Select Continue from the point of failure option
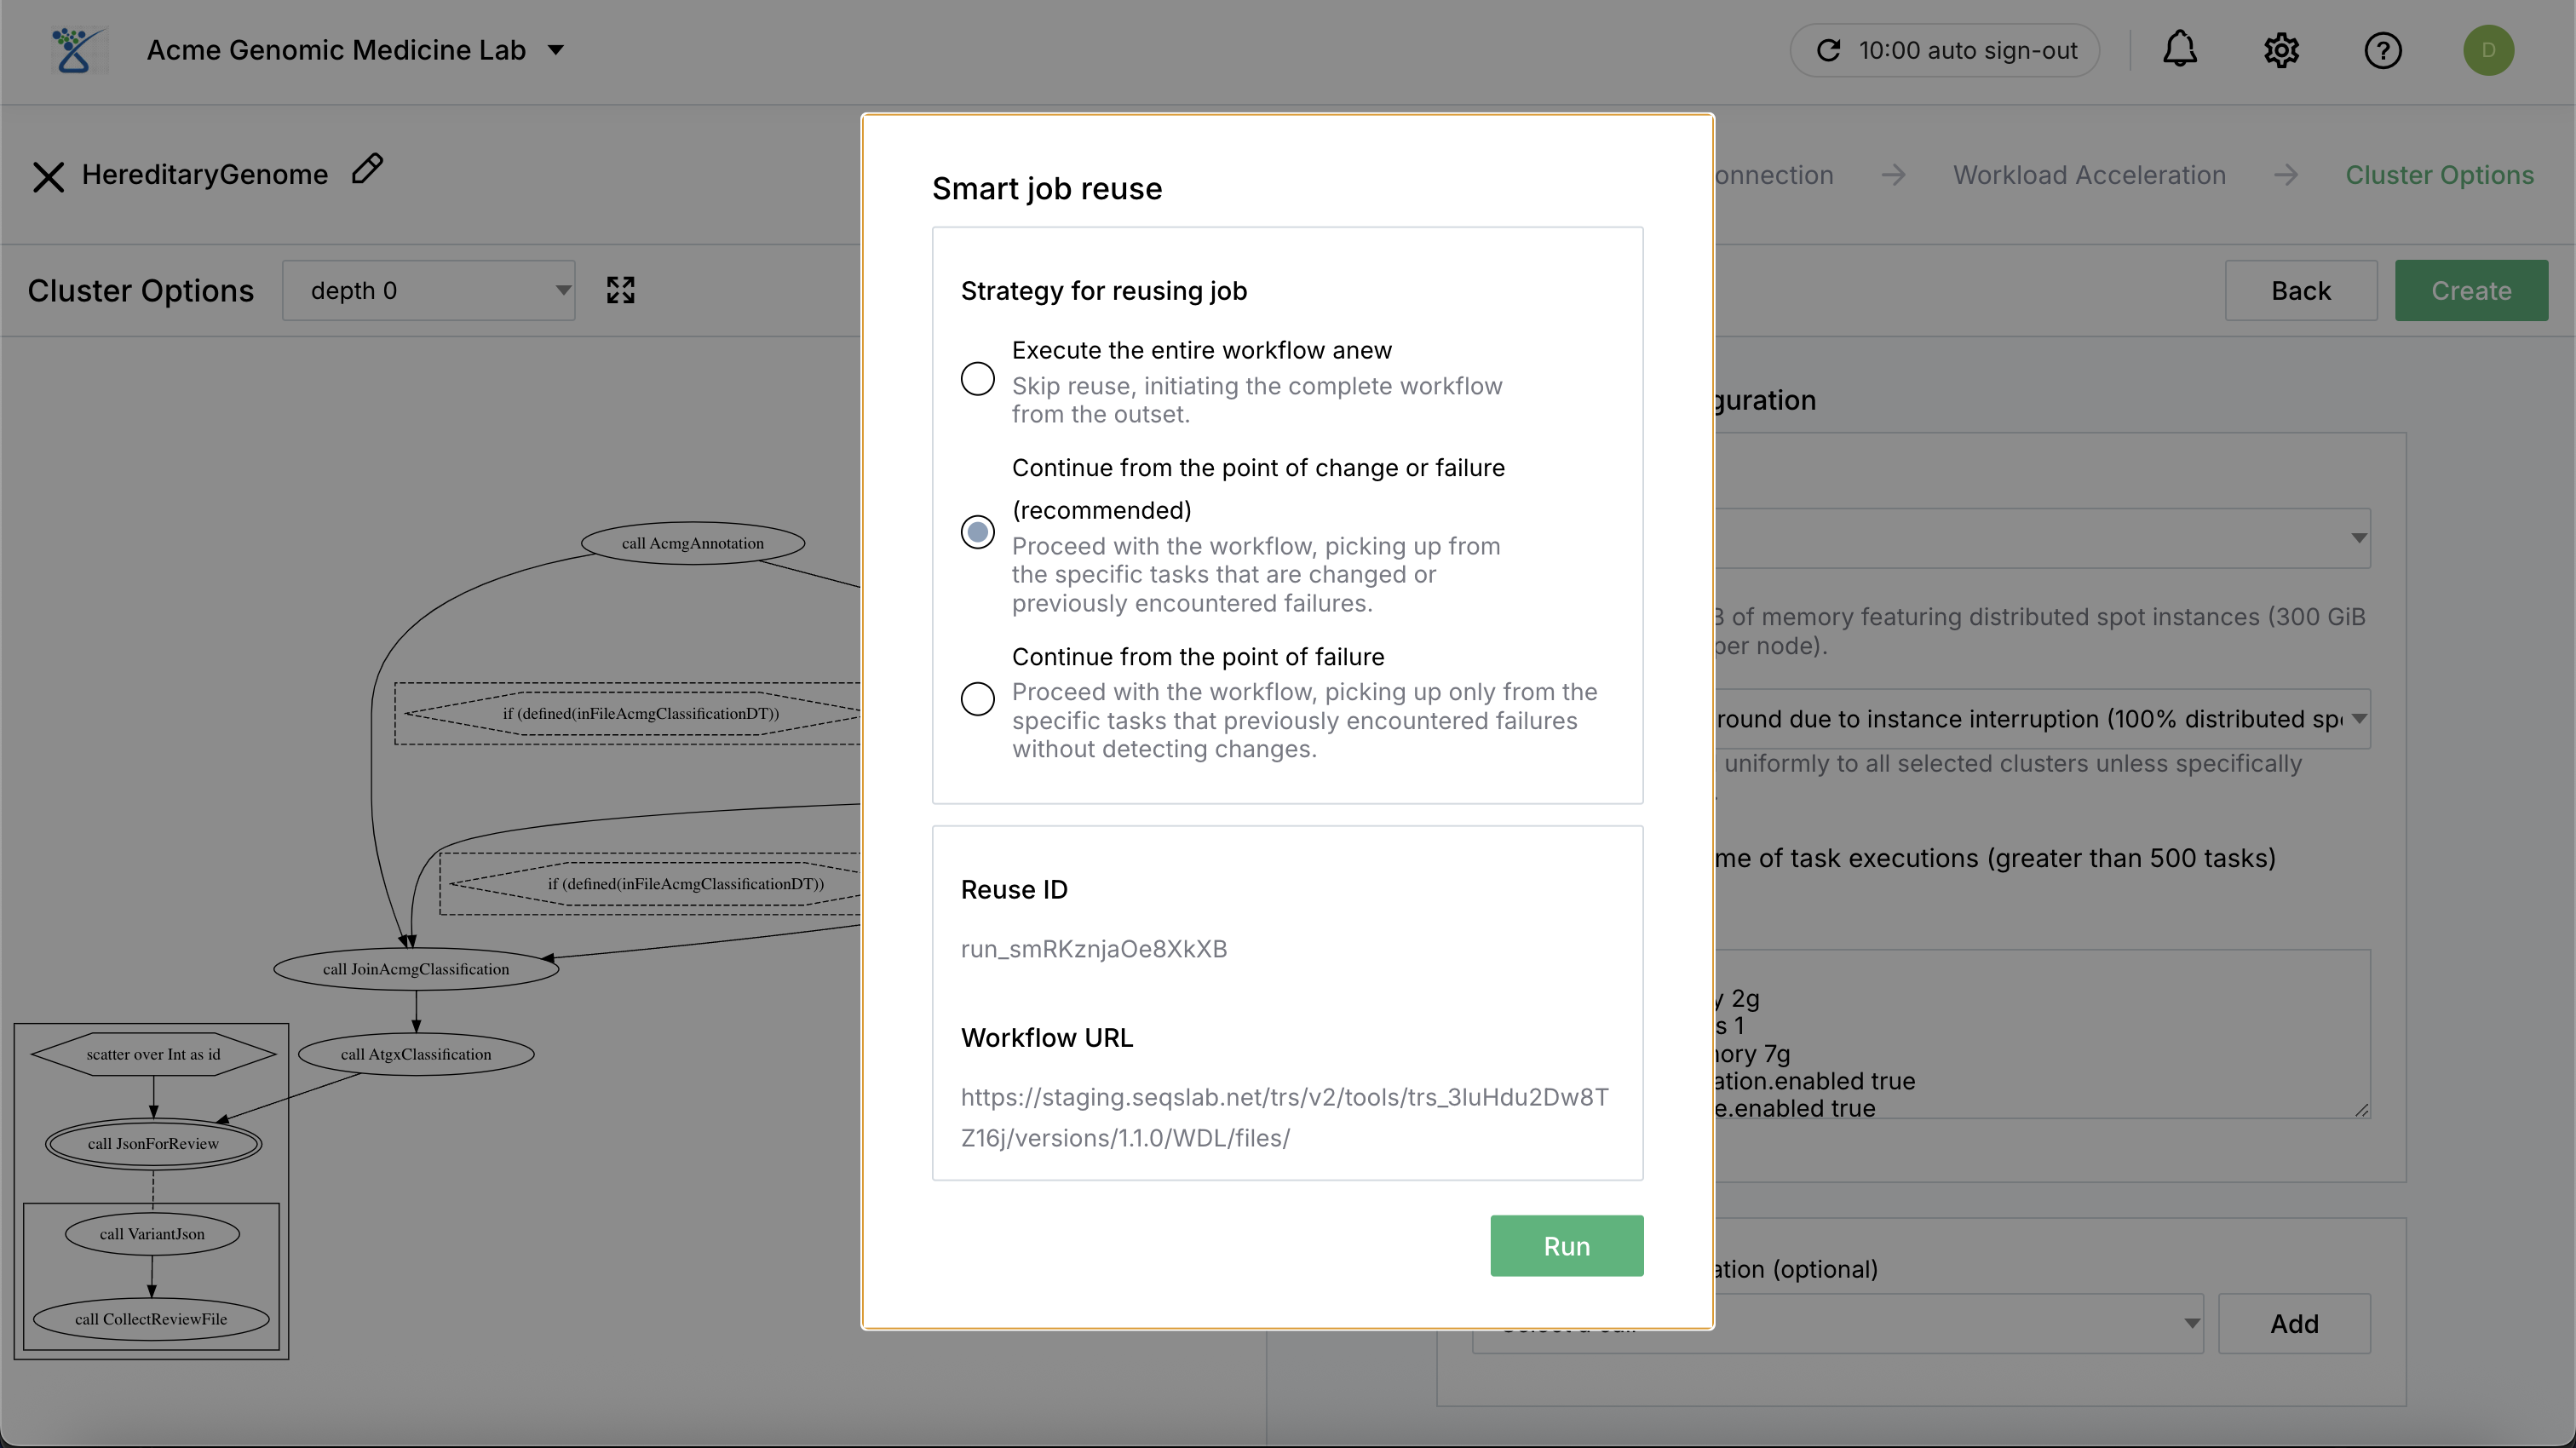Screen dimensions: 2576x1448 (x=977, y=698)
